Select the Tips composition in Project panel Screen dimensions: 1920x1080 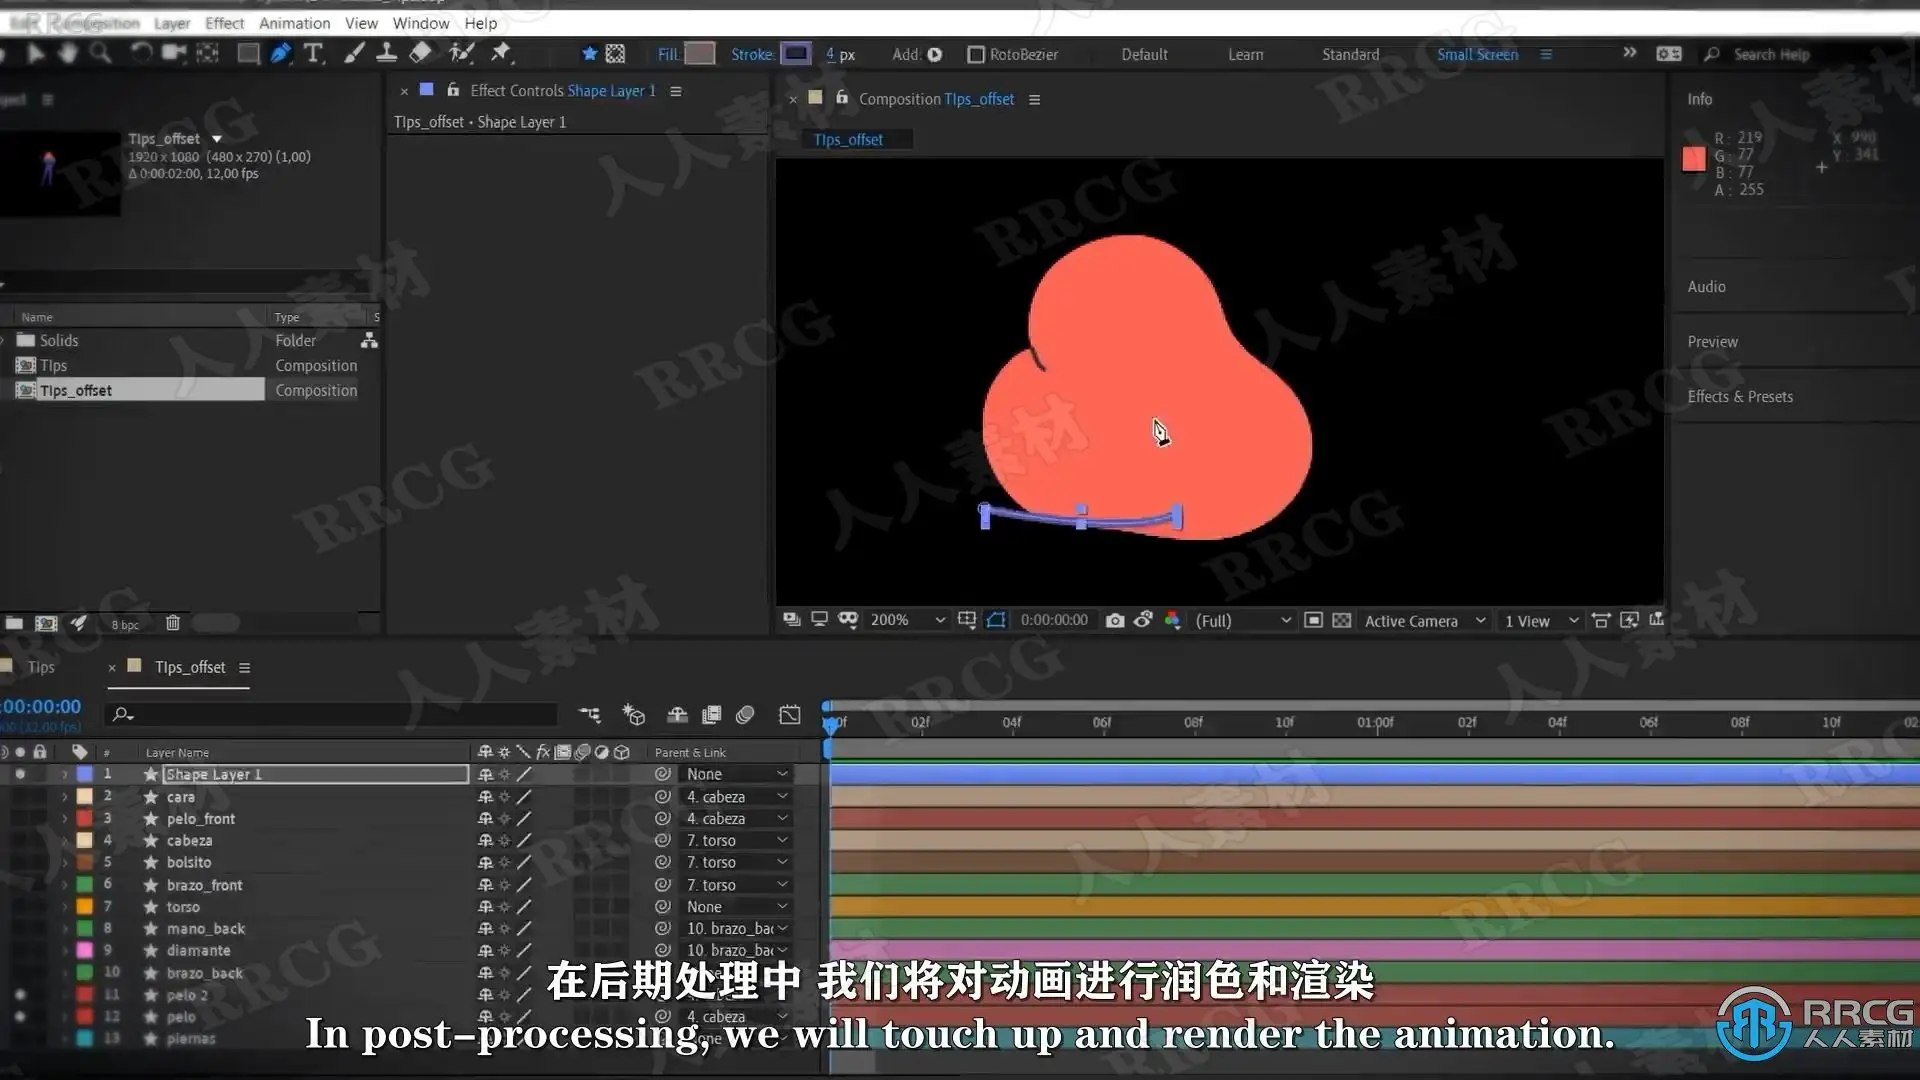tap(54, 366)
